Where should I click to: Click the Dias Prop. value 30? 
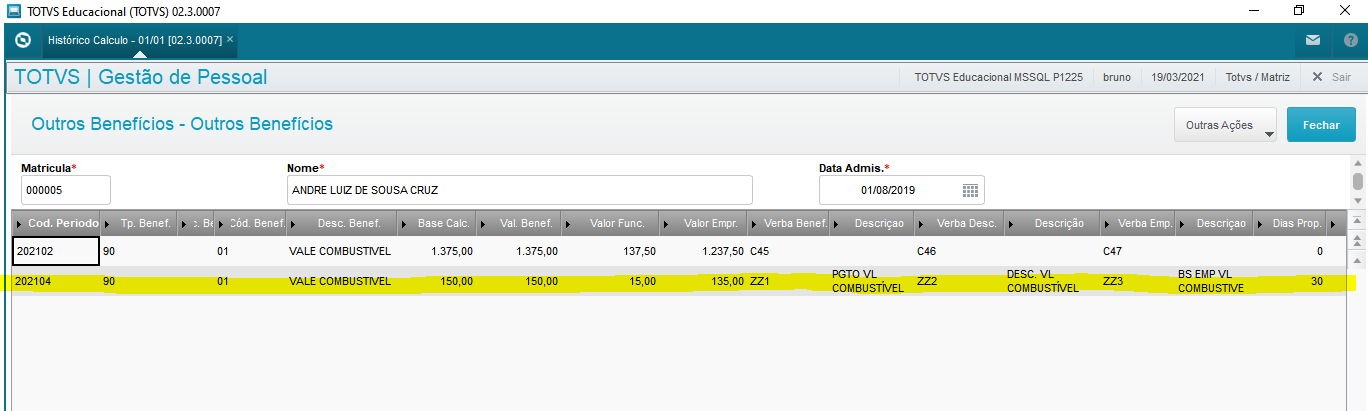pos(1289,282)
